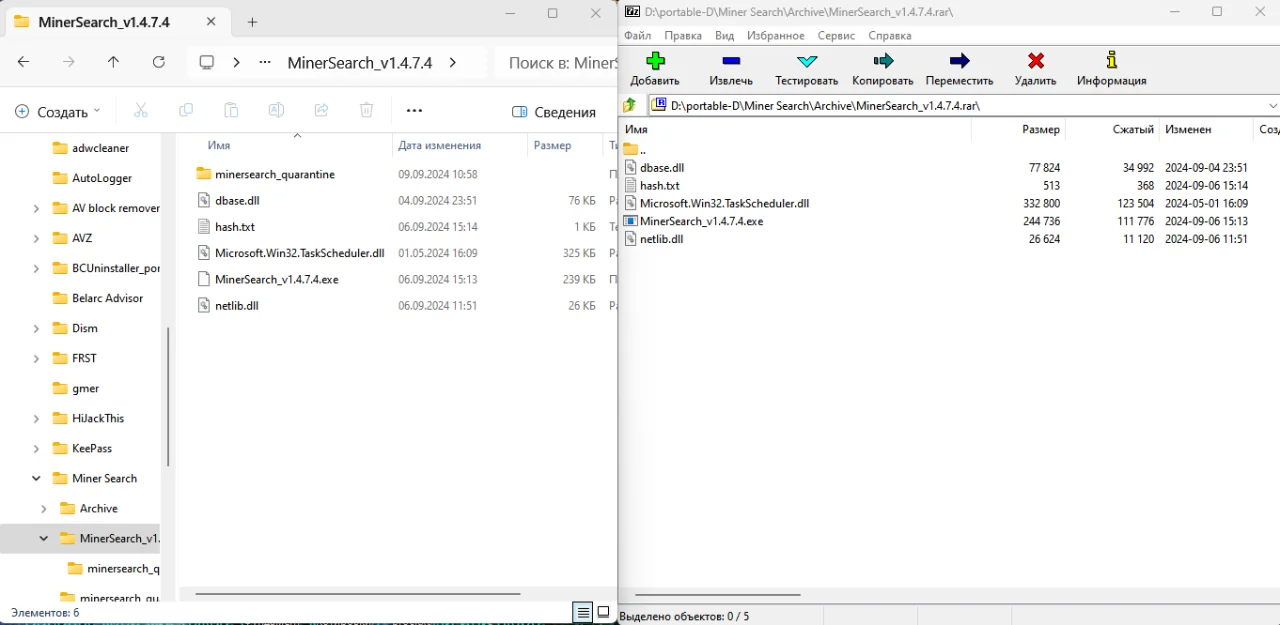Screen dimensions: 1280x625
Task: Open the Explorer three-dots more options menu
Action: pyautogui.click(x=414, y=111)
